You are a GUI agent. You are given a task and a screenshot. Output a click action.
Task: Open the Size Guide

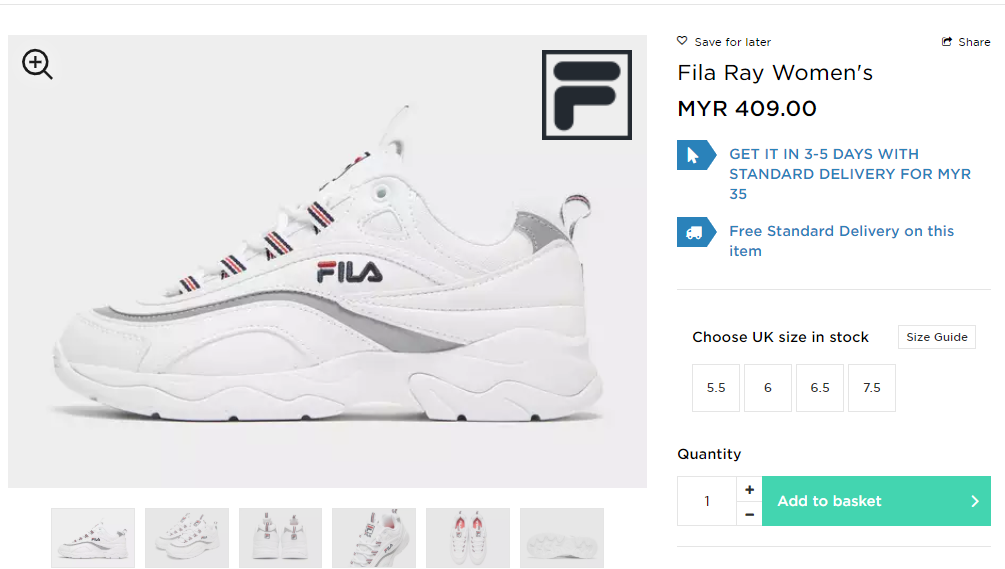[936, 337]
